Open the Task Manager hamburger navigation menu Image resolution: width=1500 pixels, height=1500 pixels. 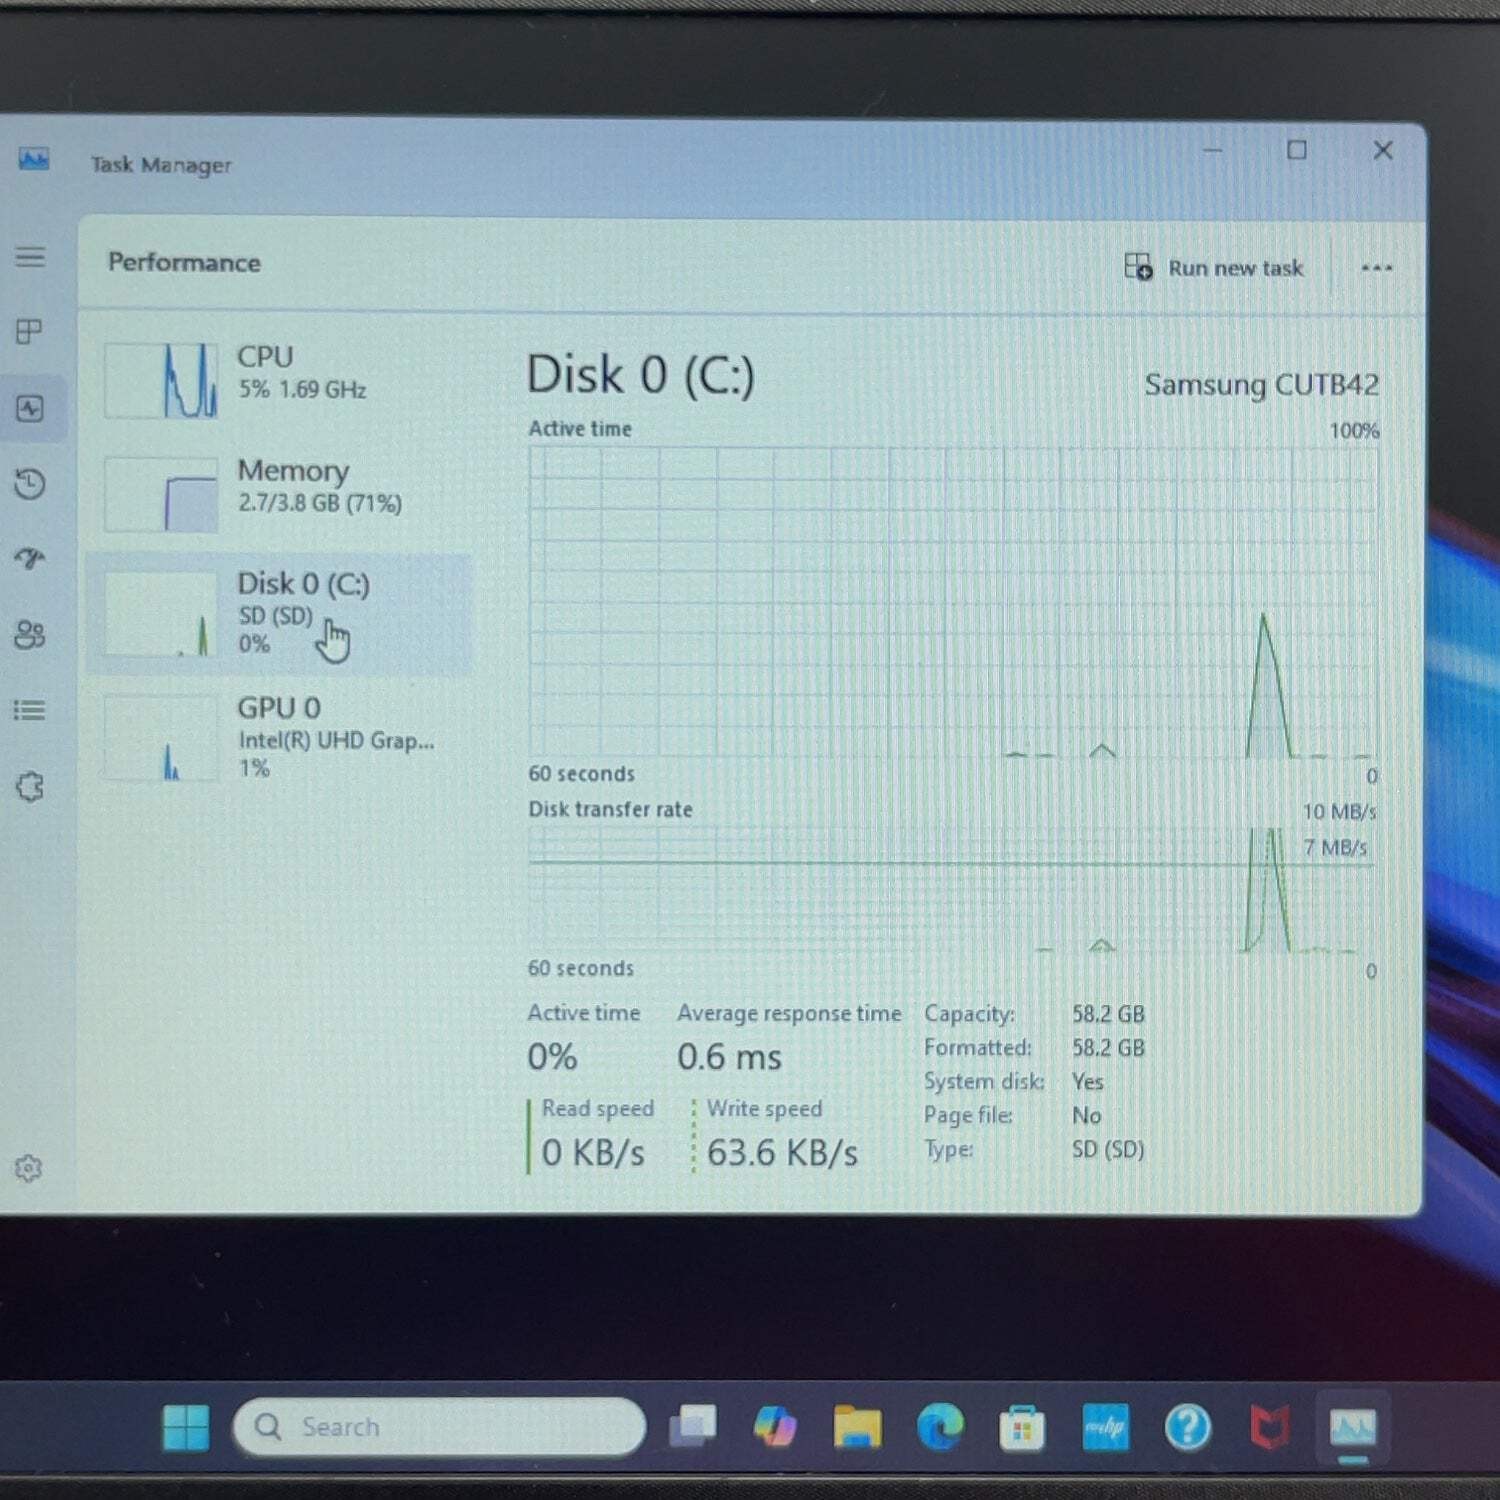pyautogui.click(x=30, y=257)
